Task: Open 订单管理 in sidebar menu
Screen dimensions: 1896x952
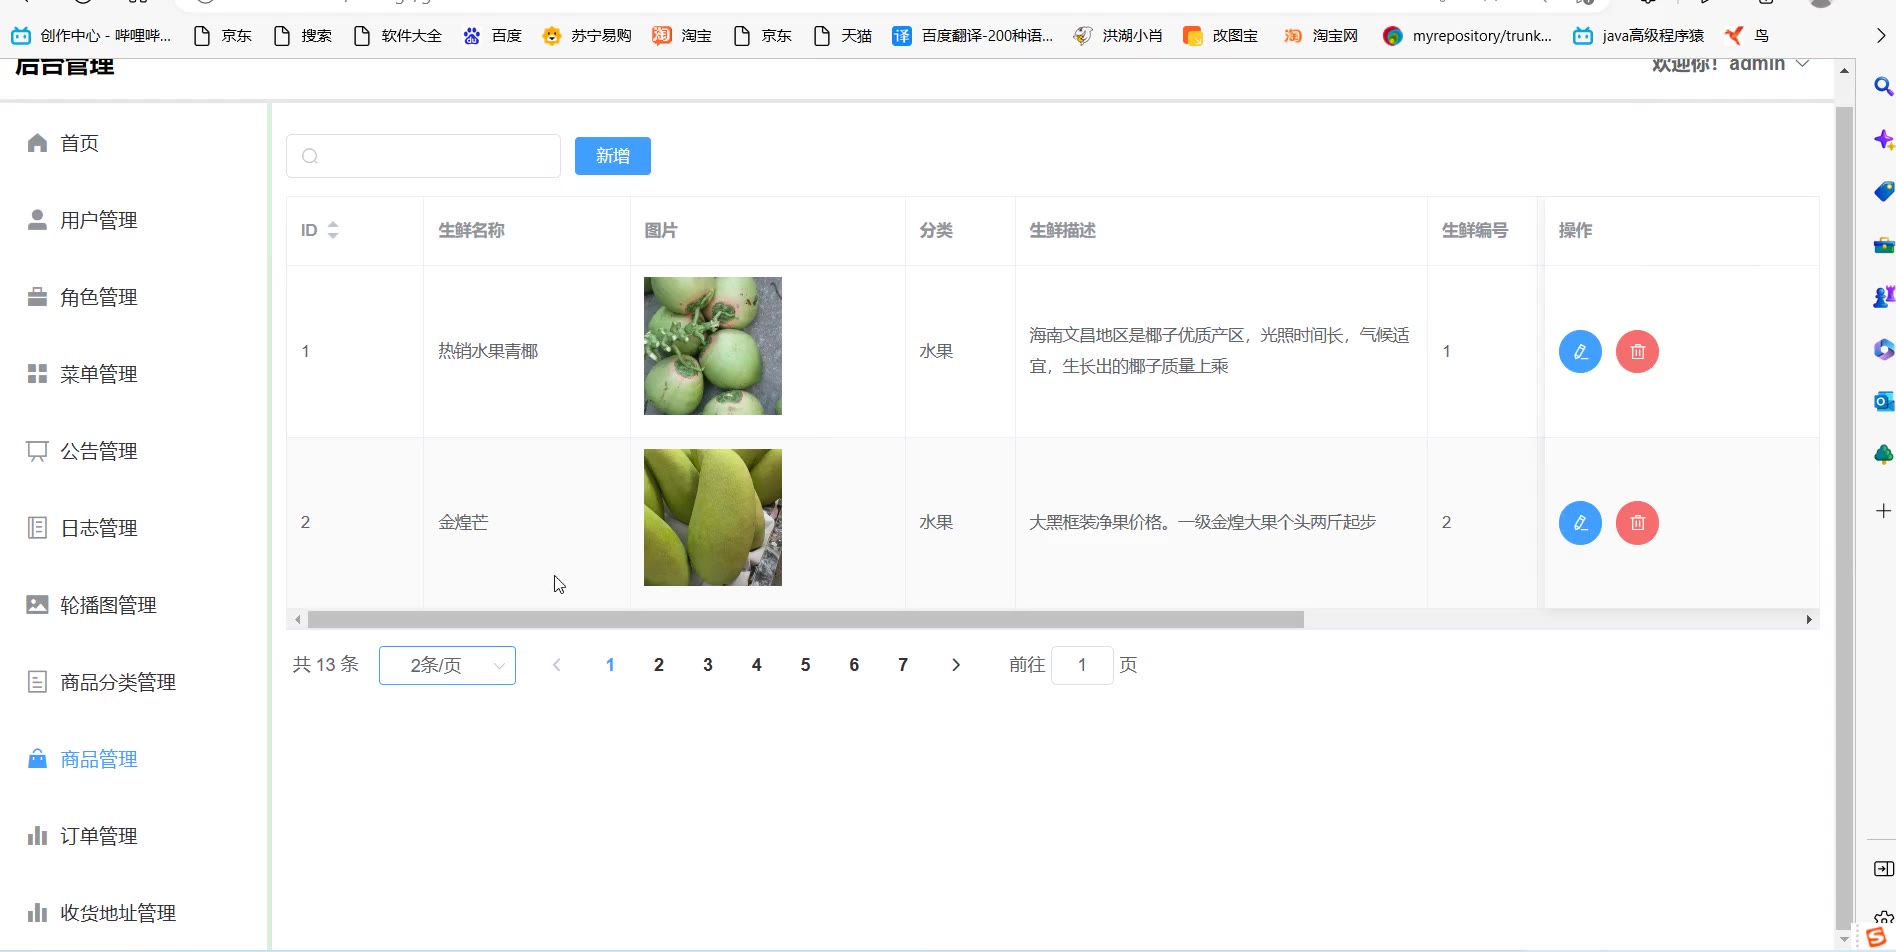Action: point(98,836)
